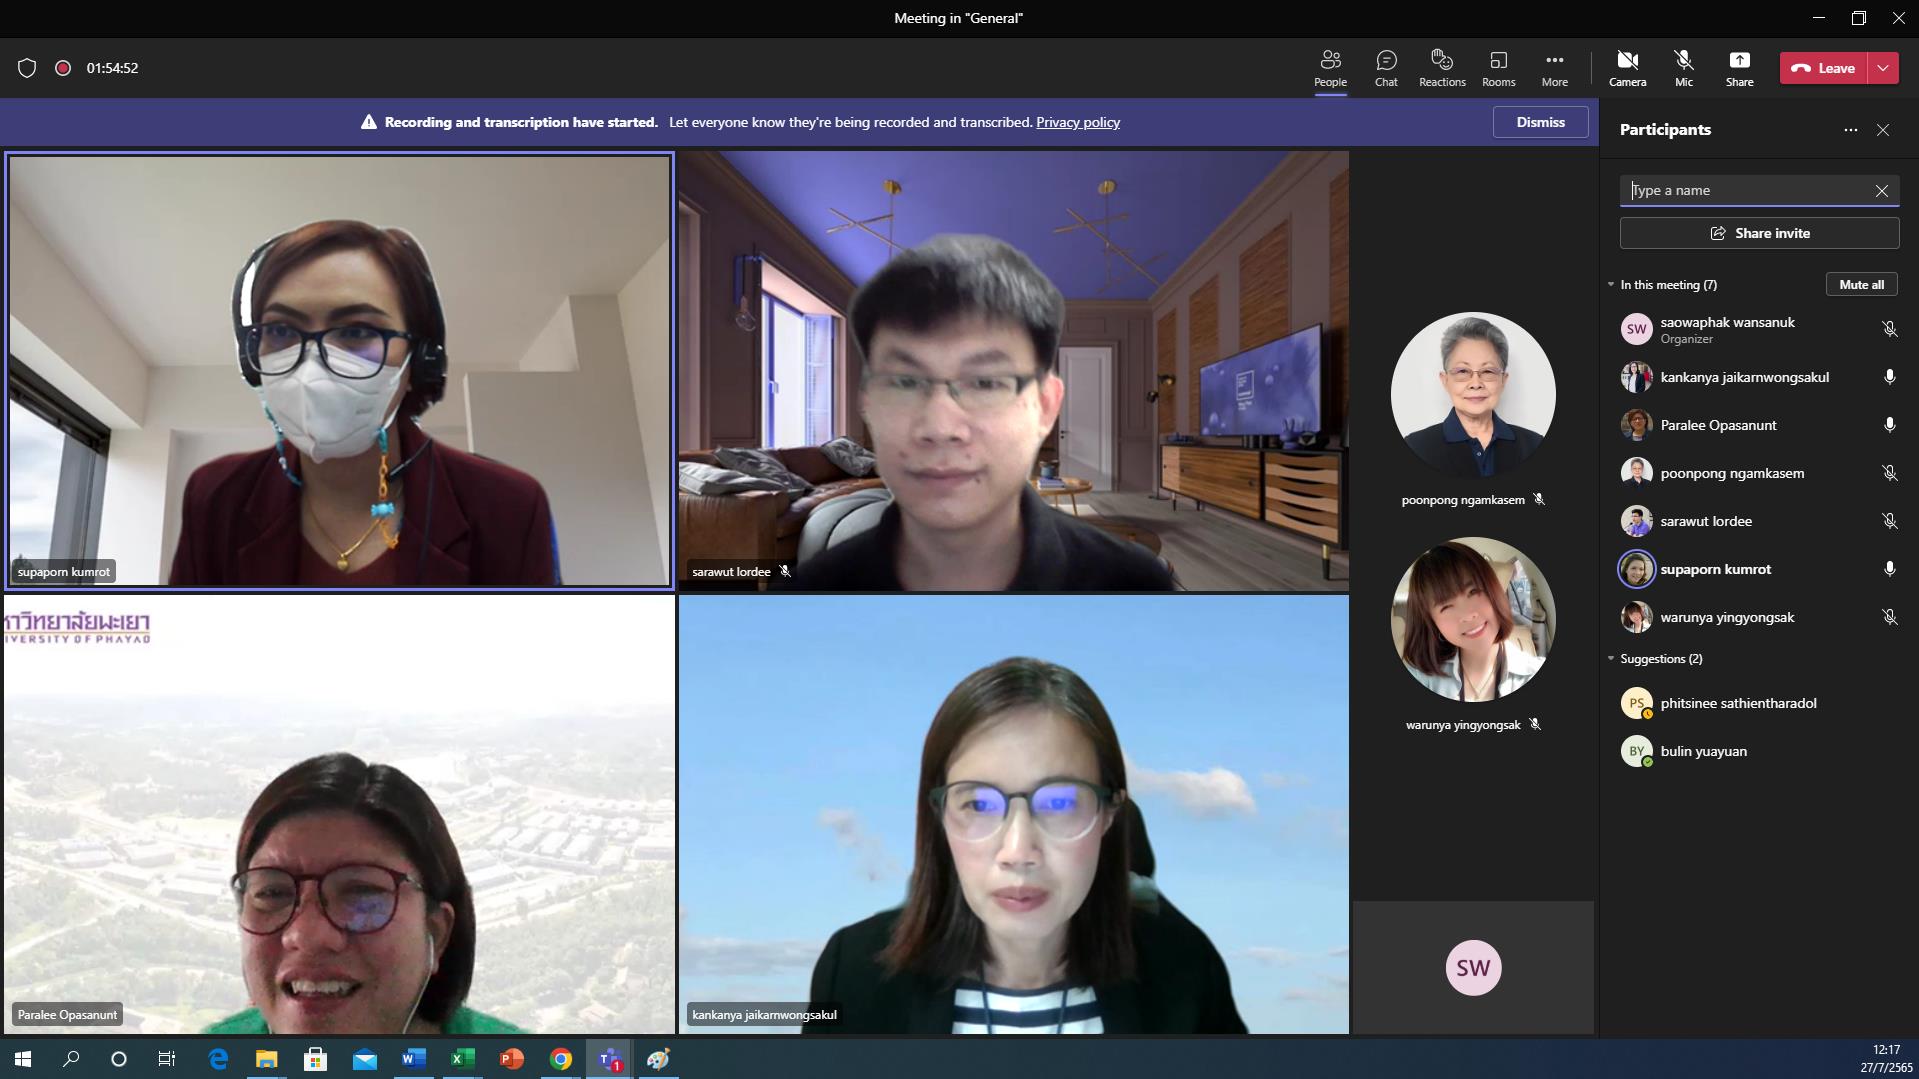Switch to Google Chrome in taskbar
This screenshot has width=1919, height=1079.
point(560,1059)
